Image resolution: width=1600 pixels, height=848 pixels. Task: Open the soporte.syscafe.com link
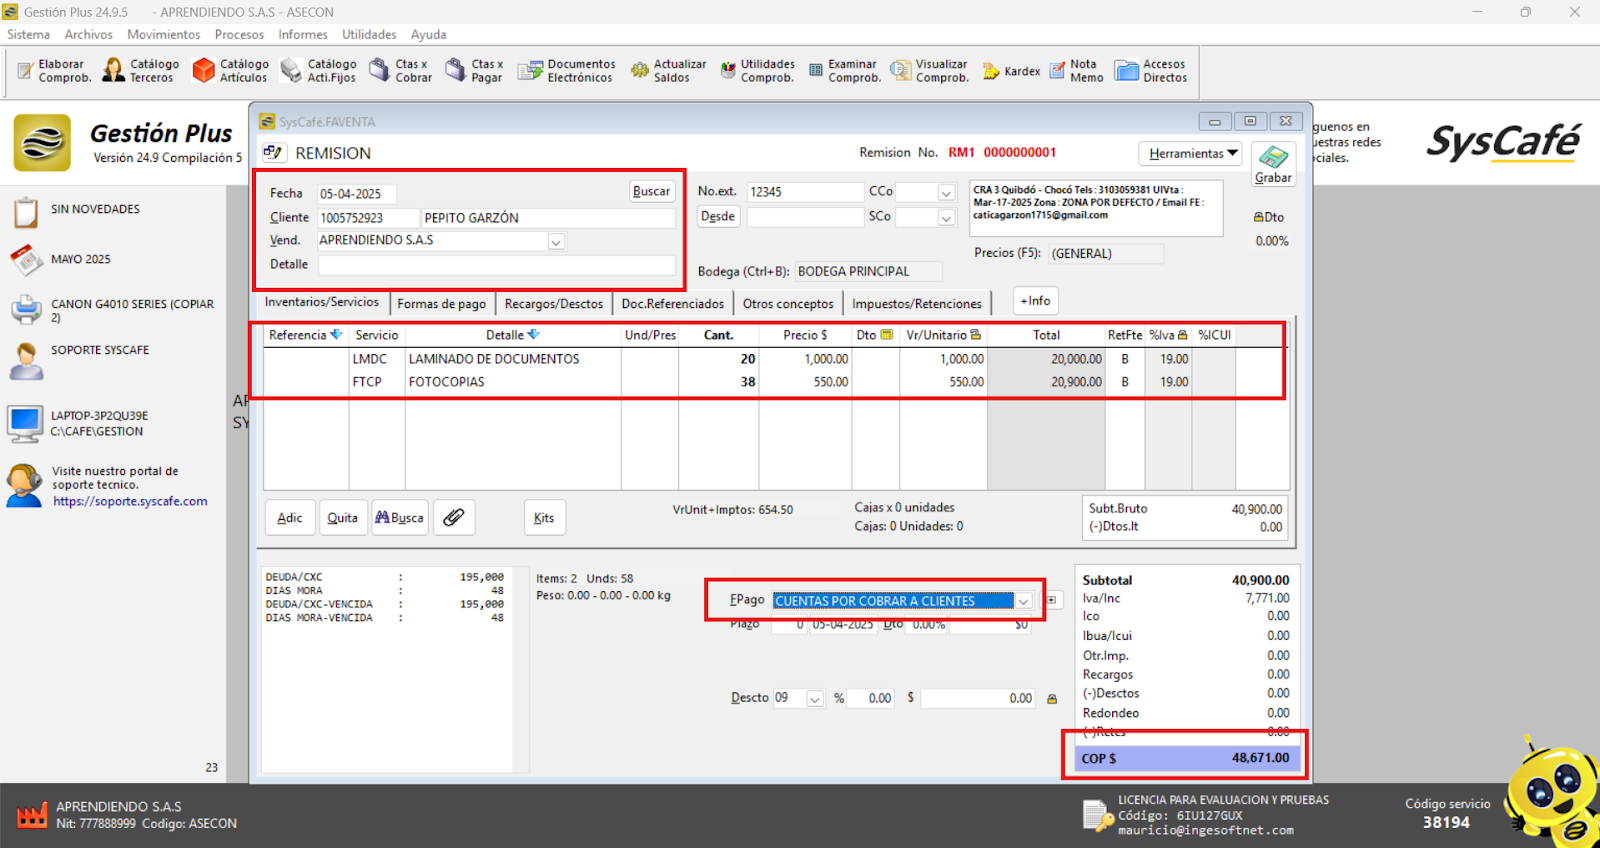[130, 501]
